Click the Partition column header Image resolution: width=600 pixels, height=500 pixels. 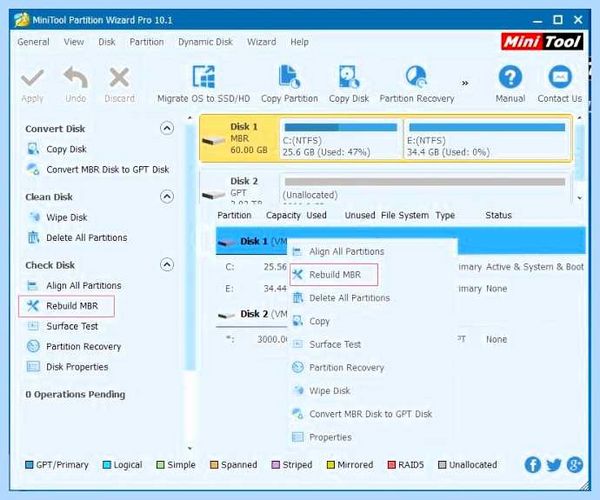pyautogui.click(x=234, y=215)
